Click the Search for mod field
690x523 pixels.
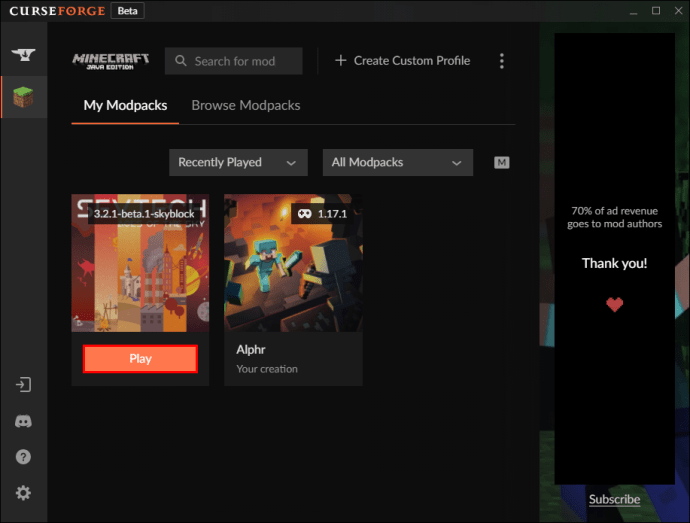coord(234,61)
